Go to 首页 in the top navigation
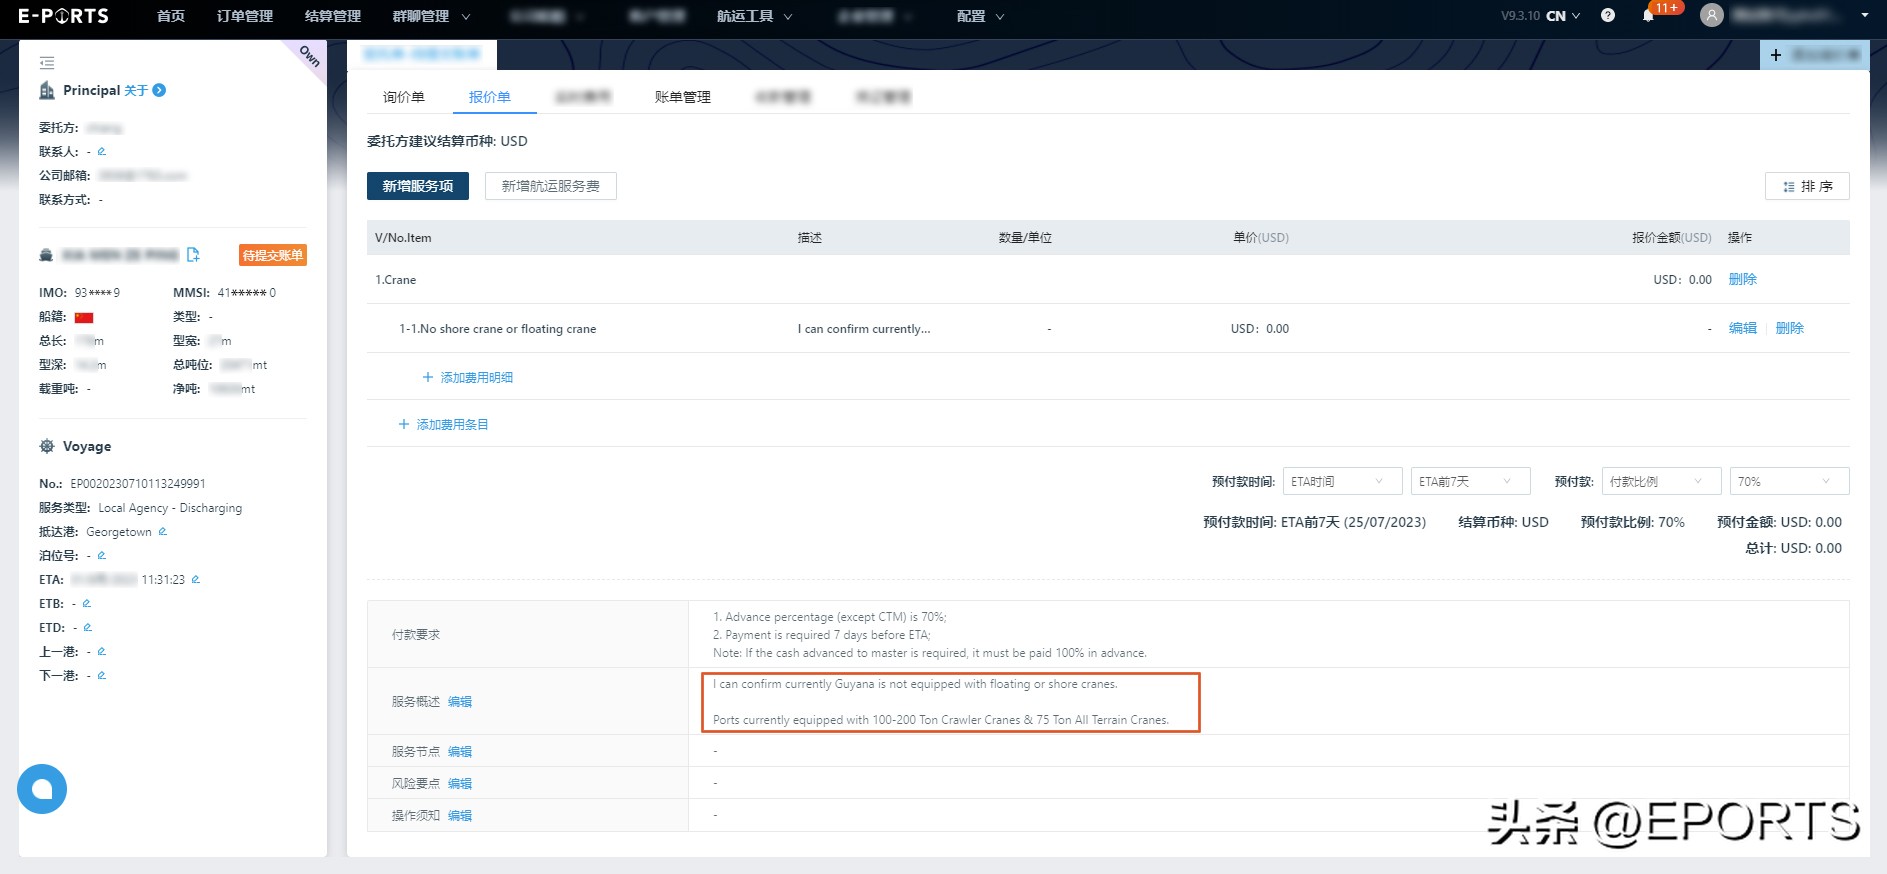1887x874 pixels. (x=171, y=16)
